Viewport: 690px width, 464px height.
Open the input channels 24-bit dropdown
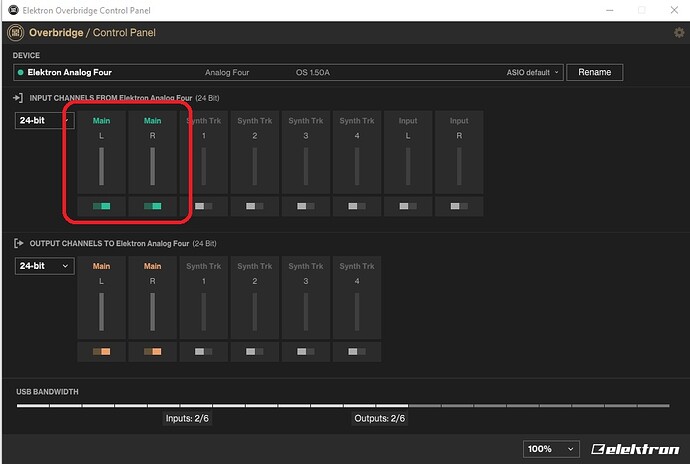click(44, 120)
